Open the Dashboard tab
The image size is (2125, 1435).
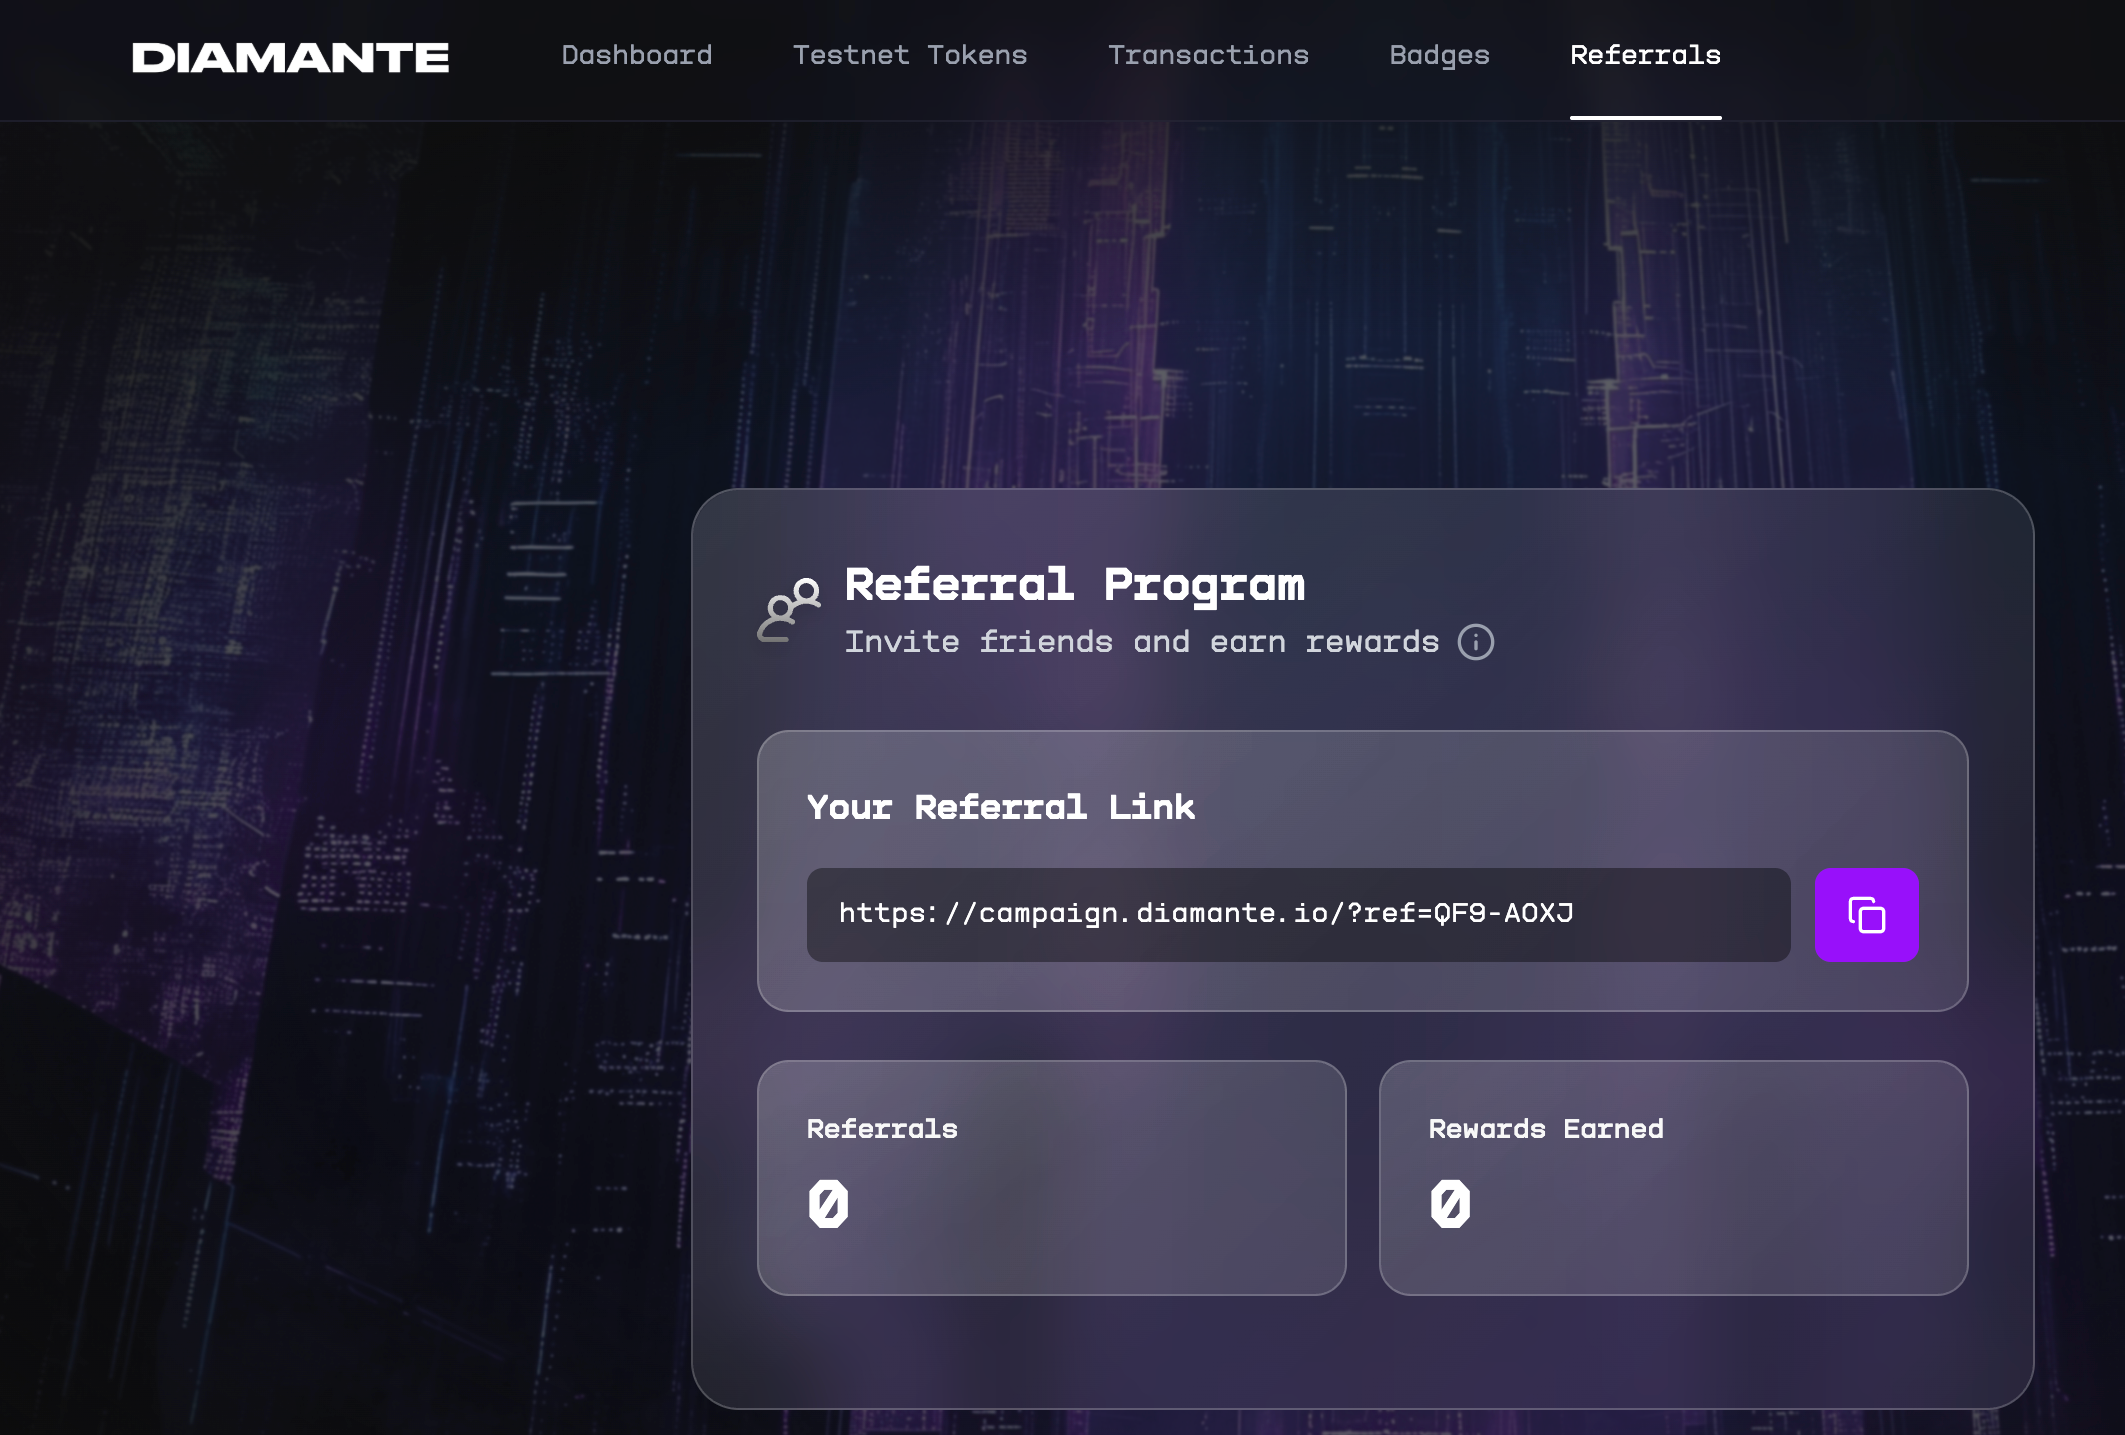coord(636,55)
